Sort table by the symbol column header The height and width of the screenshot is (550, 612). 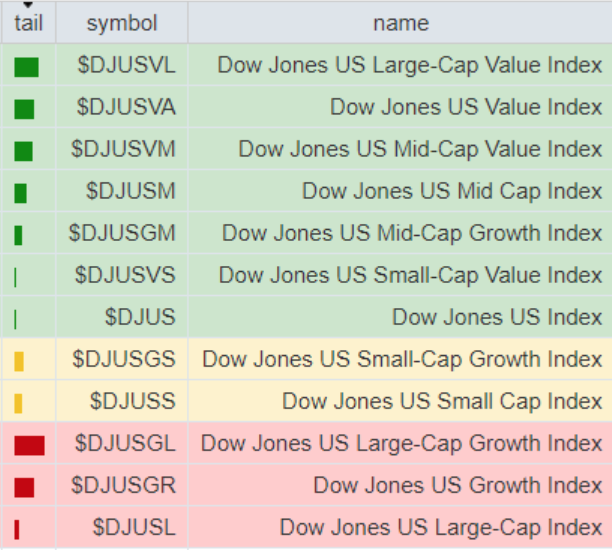[x=122, y=23]
